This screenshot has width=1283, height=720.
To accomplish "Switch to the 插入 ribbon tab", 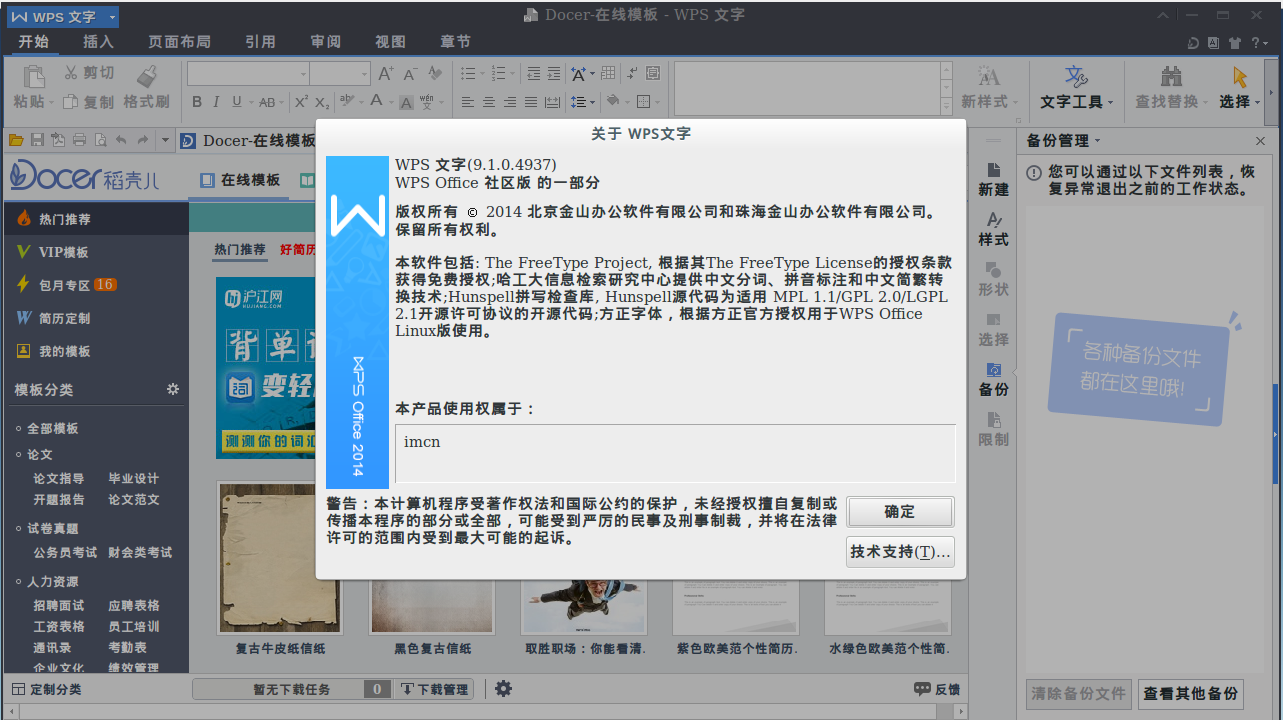I will (x=98, y=42).
